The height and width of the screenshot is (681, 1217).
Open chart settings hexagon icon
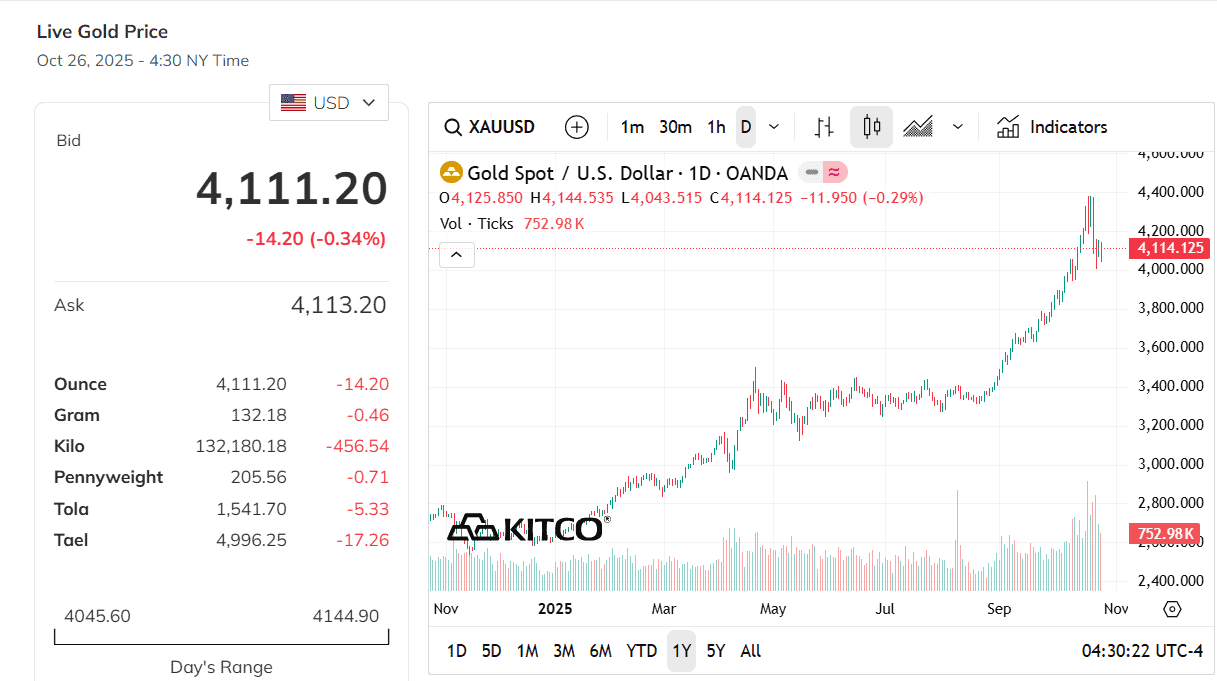[1172, 609]
